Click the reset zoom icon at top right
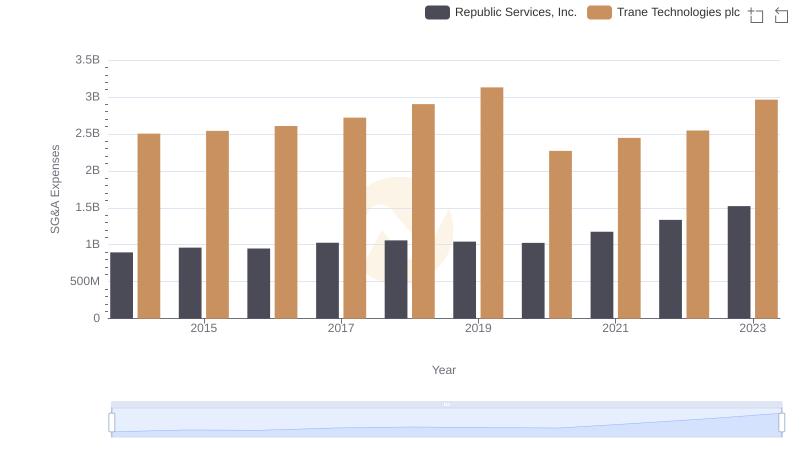 click(781, 15)
